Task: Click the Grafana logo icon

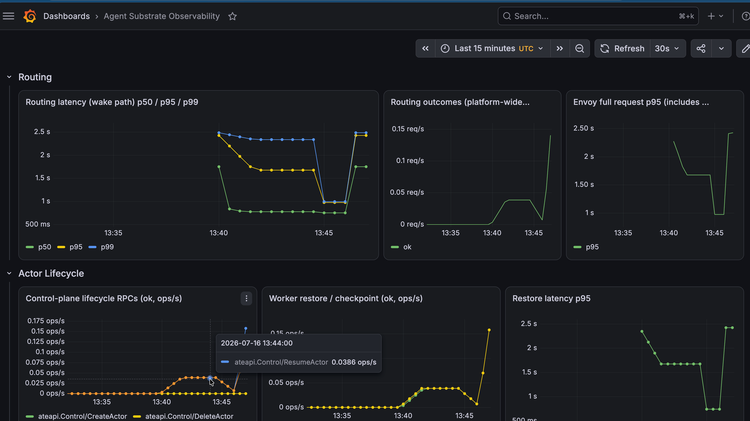Action: tap(30, 16)
